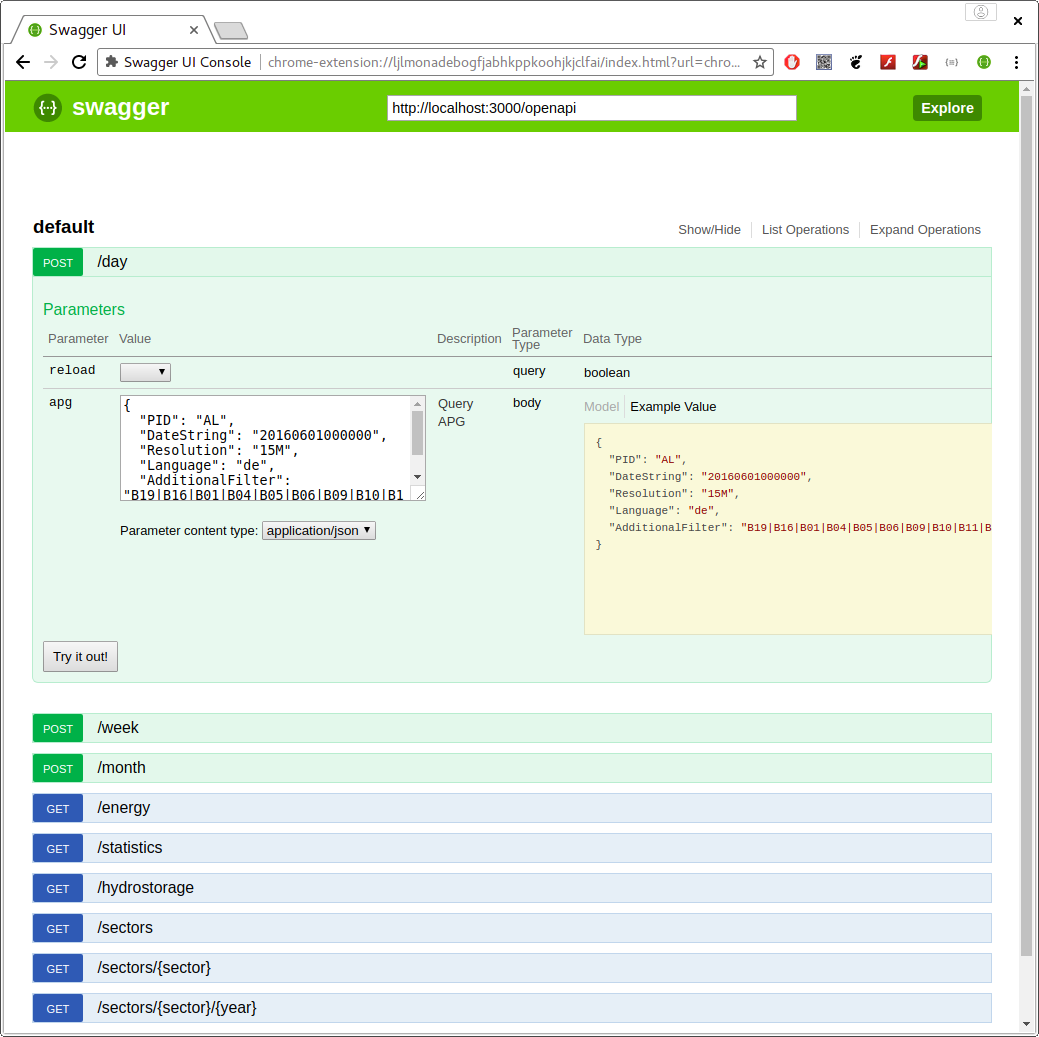
Task: Click the textarea resize handle
Action: click(419, 494)
